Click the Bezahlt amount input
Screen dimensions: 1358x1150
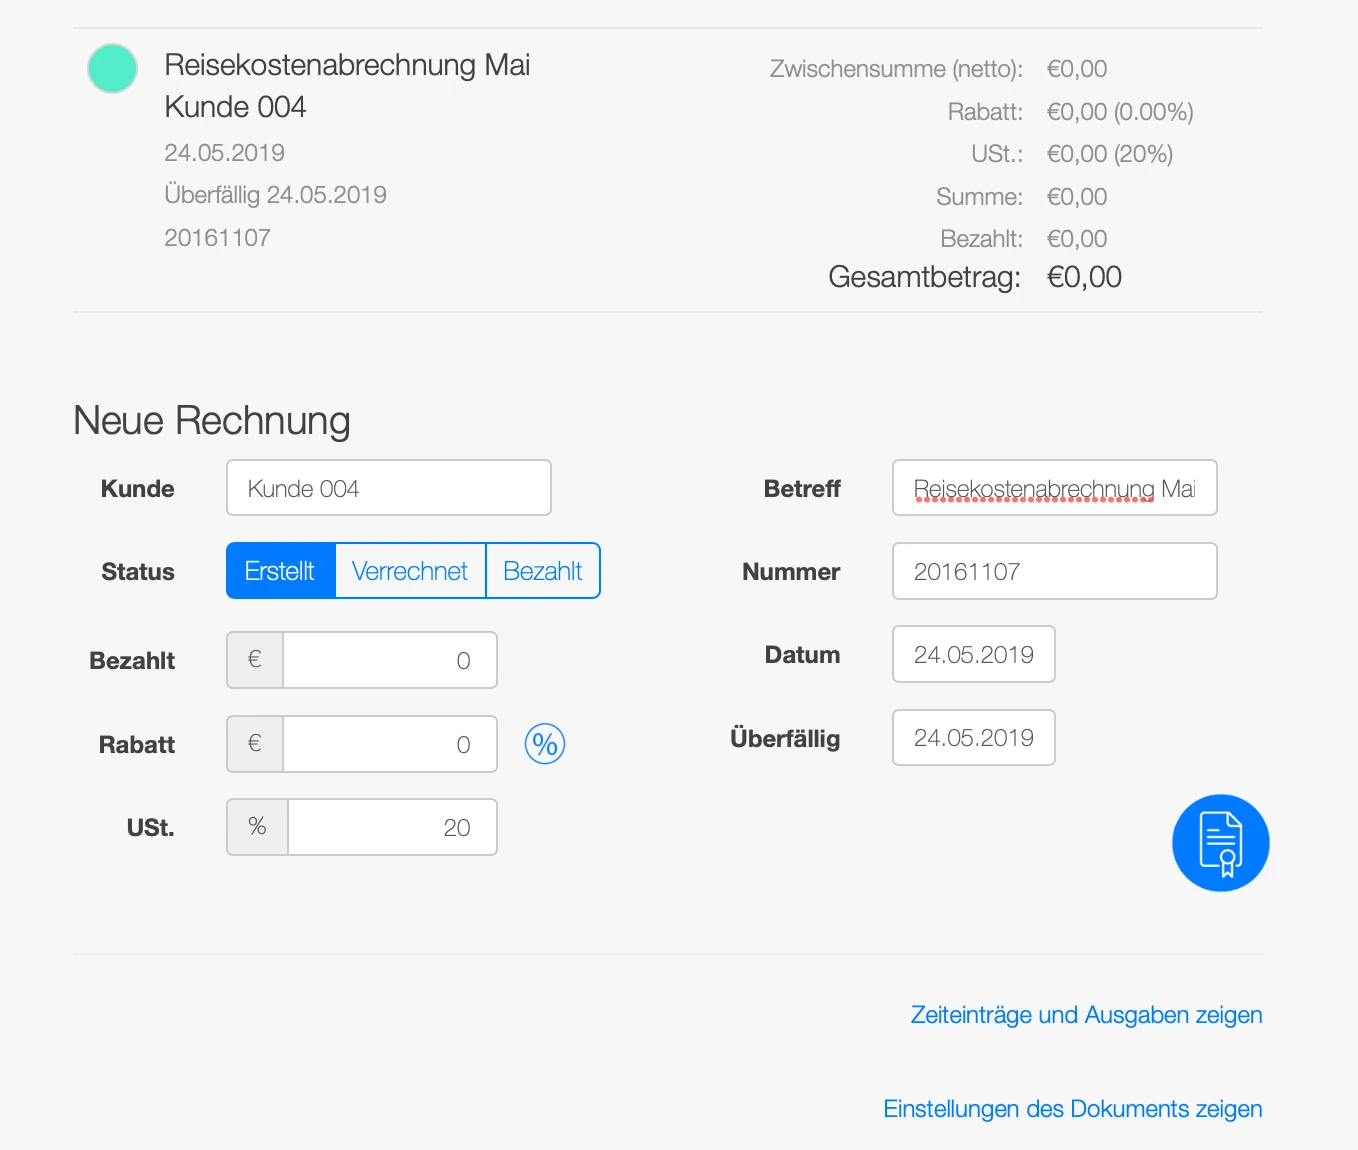[390, 660]
